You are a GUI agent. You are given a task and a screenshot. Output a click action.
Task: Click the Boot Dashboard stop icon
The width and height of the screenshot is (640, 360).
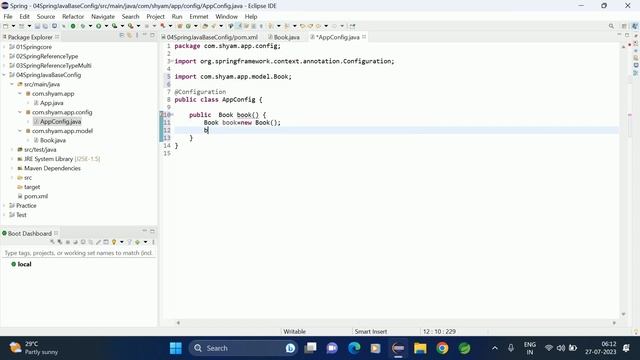(68, 242)
